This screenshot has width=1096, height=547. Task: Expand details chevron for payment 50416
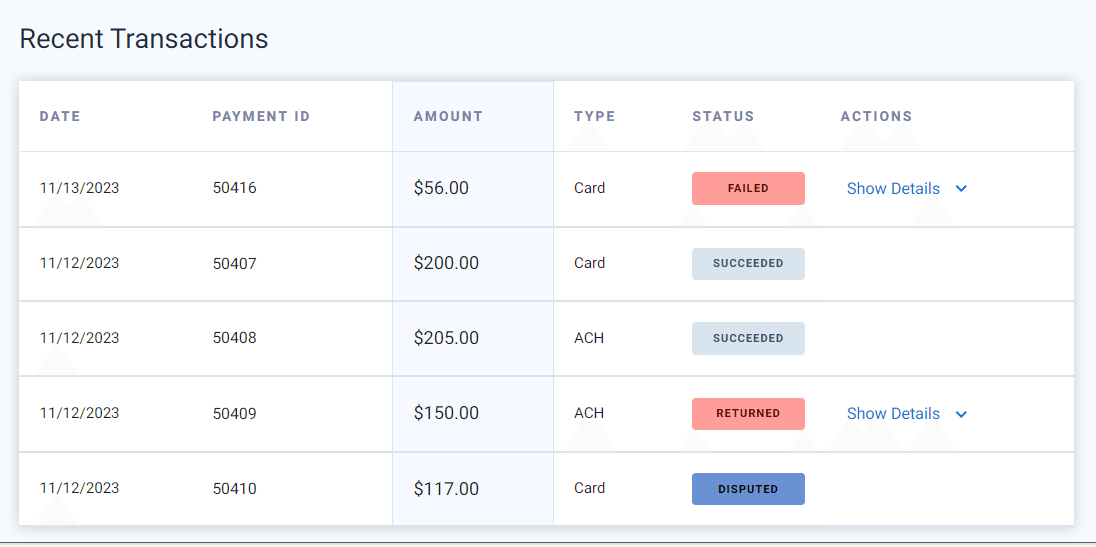[961, 189]
